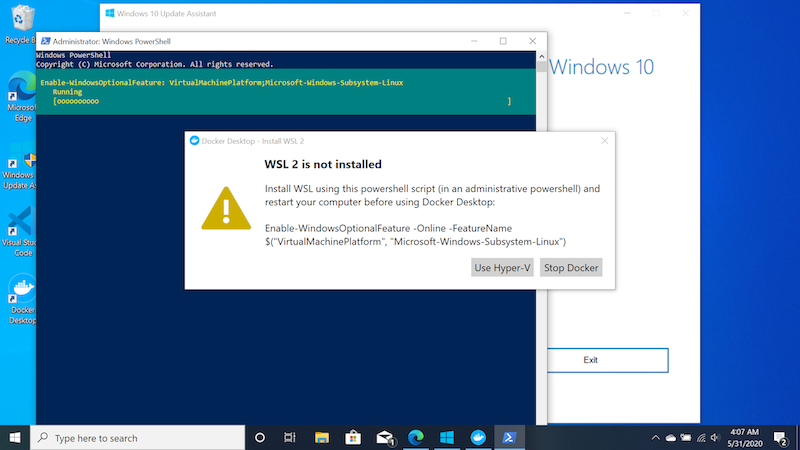The image size is (800, 450).
Task: Close the PowerShell window
Action: point(533,41)
